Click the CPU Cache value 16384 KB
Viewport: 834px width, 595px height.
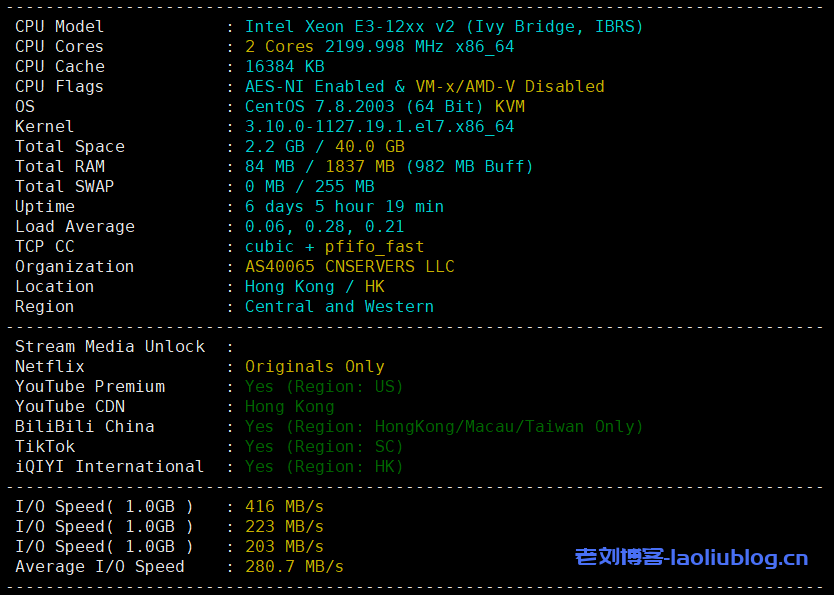(x=285, y=66)
